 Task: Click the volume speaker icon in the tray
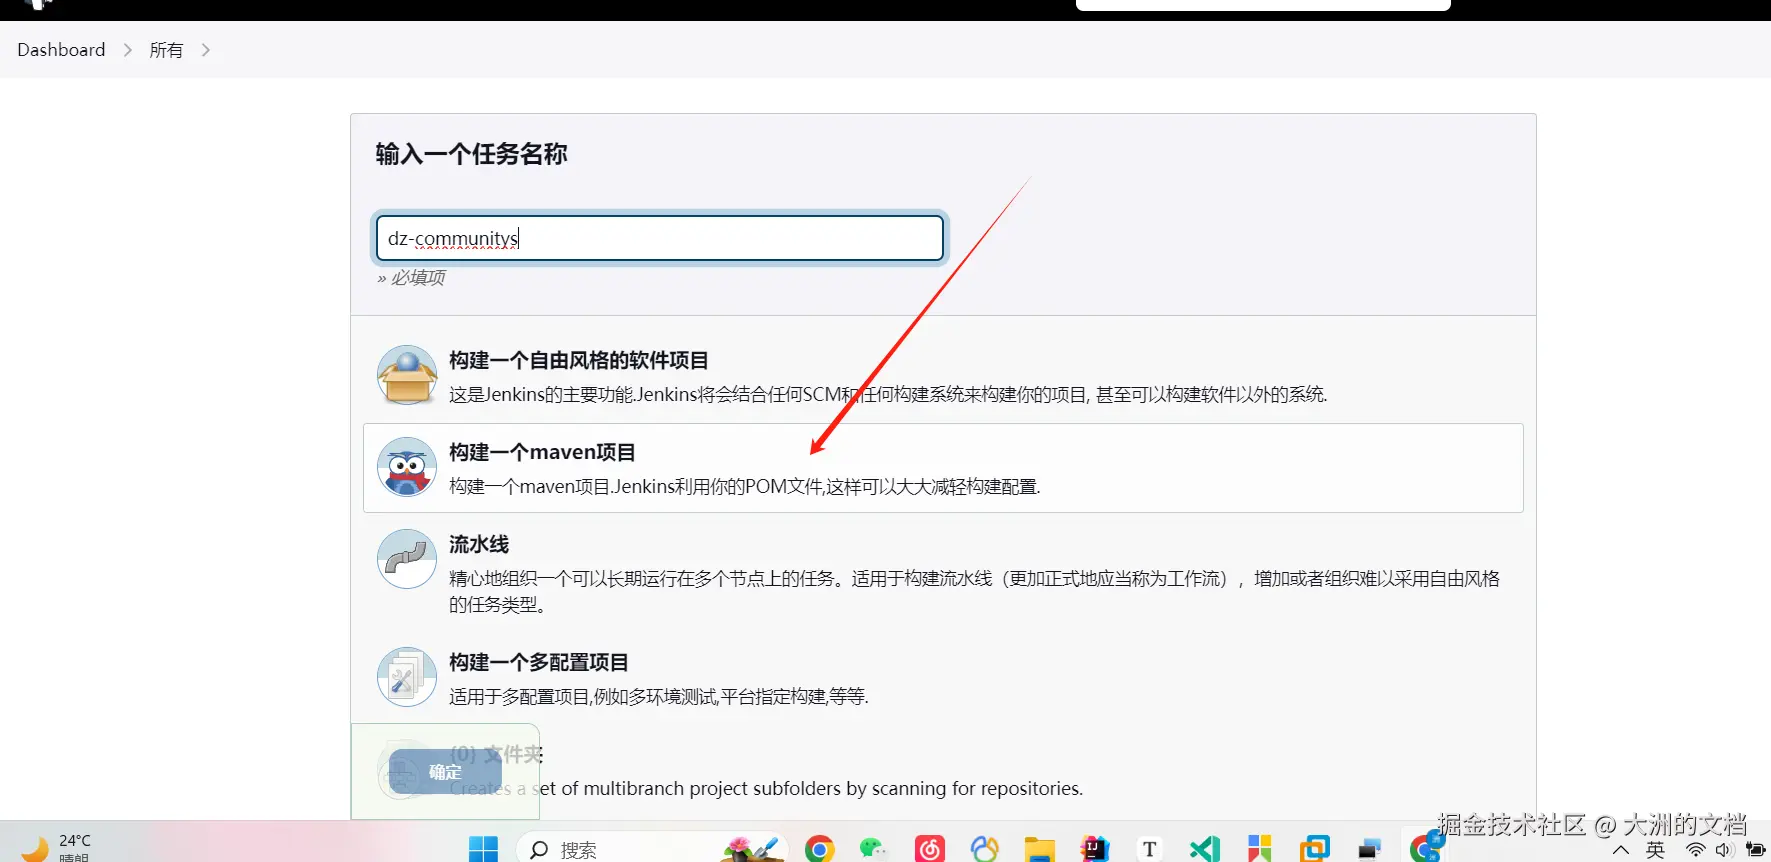click(x=1723, y=850)
